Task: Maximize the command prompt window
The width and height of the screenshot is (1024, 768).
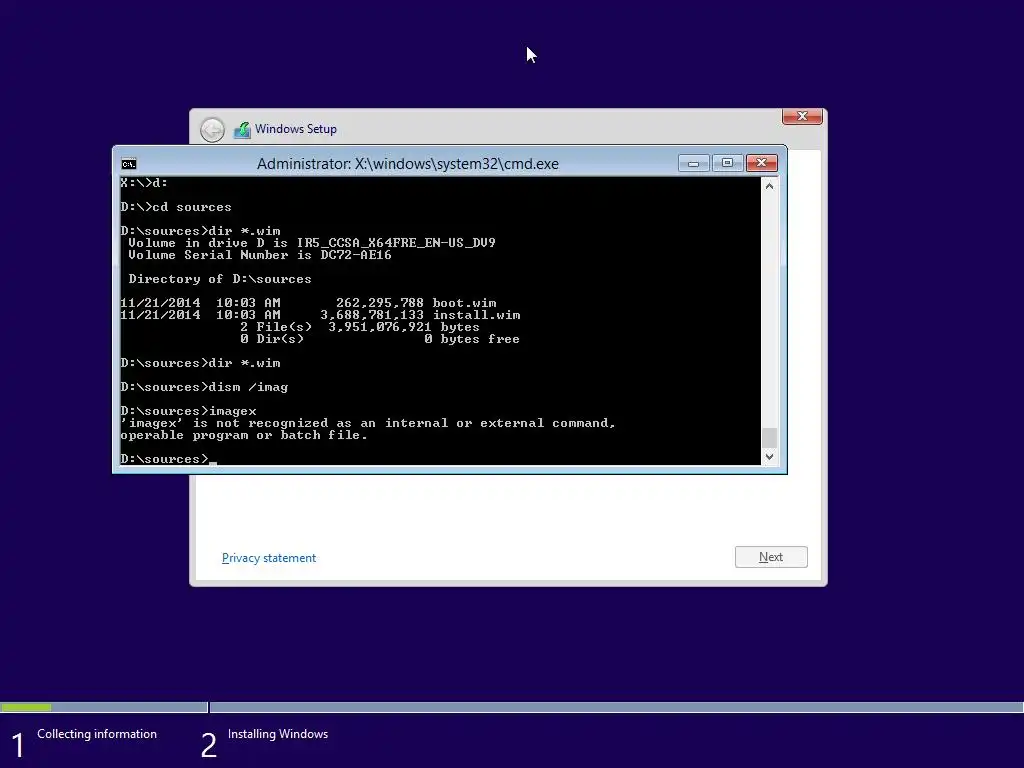Action: 727,163
